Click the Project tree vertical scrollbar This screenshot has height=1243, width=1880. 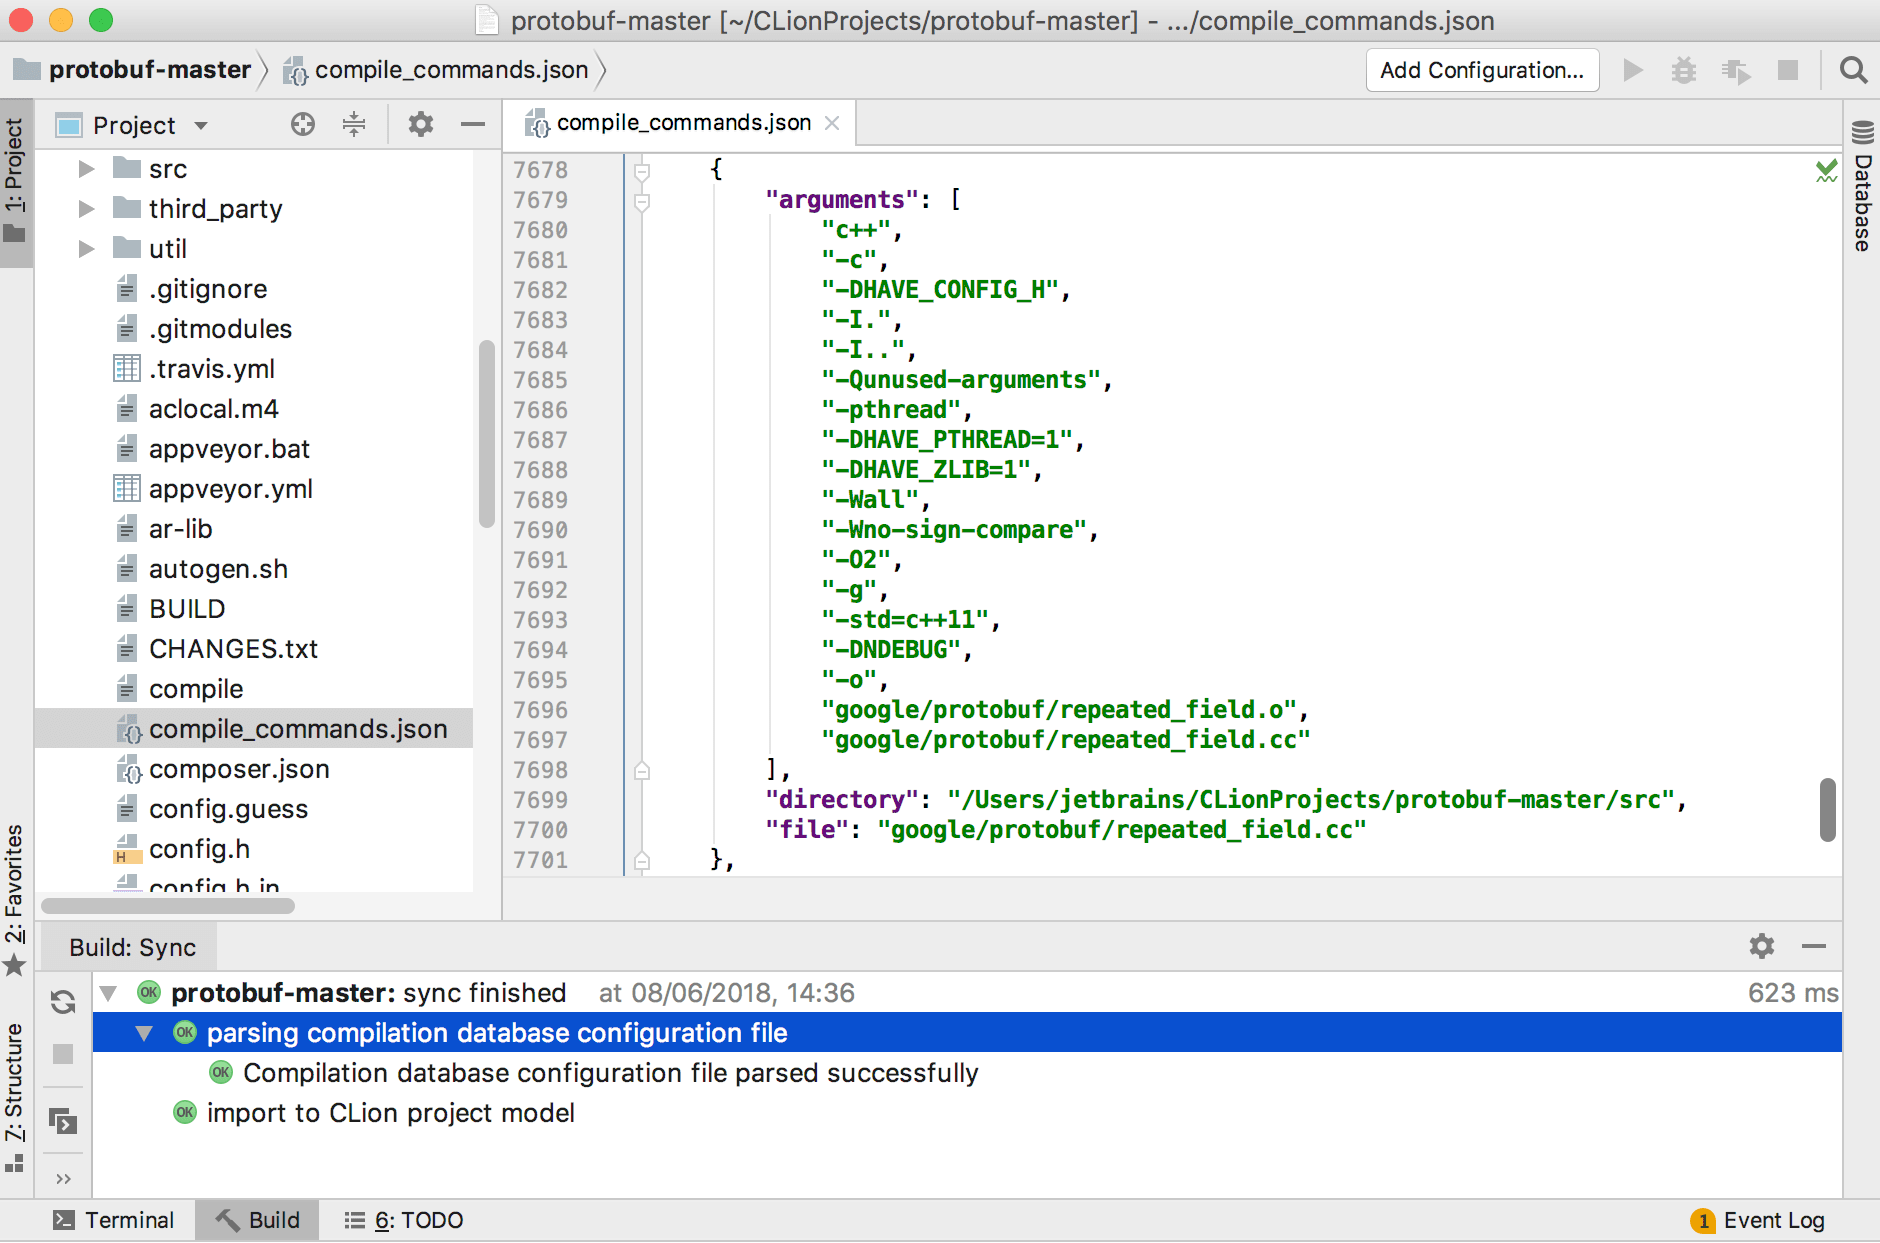(x=487, y=433)
